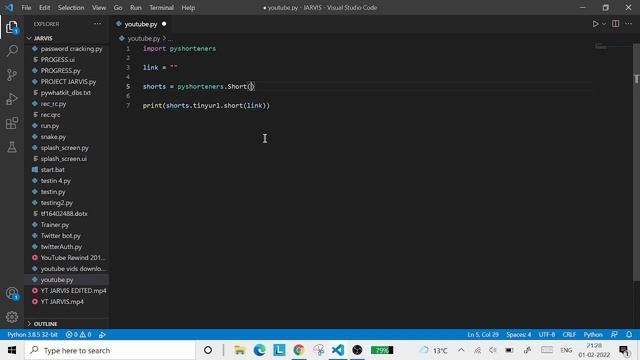Image resolution: width=640 pixels, height=360 pixels.
Task: Open Microsoft Edge from the taskbar
Action: tap(259, 350)
